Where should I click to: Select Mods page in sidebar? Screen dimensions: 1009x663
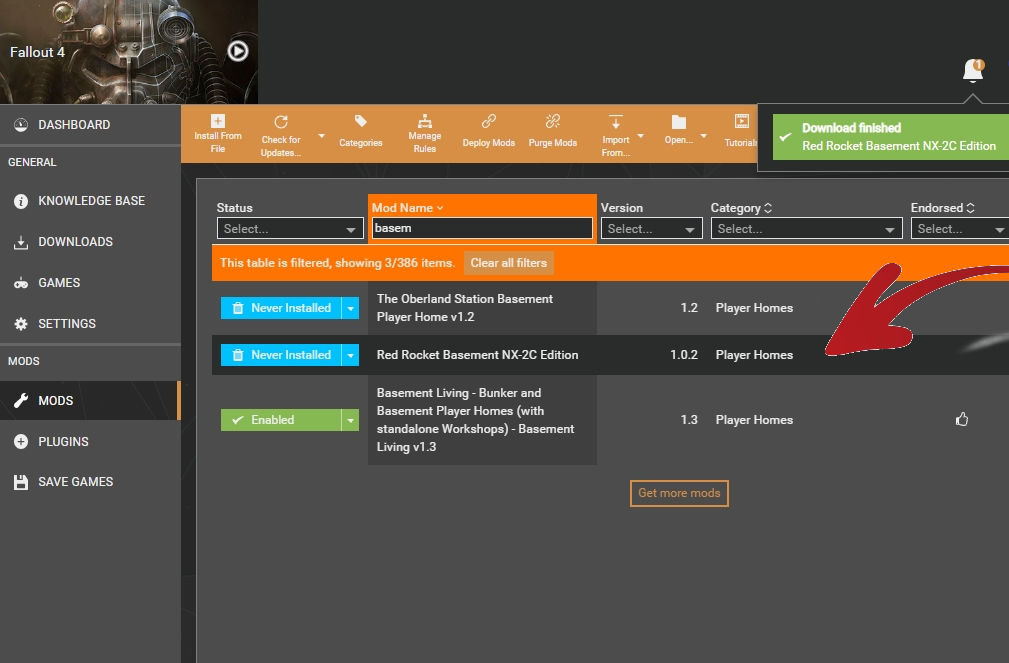click(90, 400)
